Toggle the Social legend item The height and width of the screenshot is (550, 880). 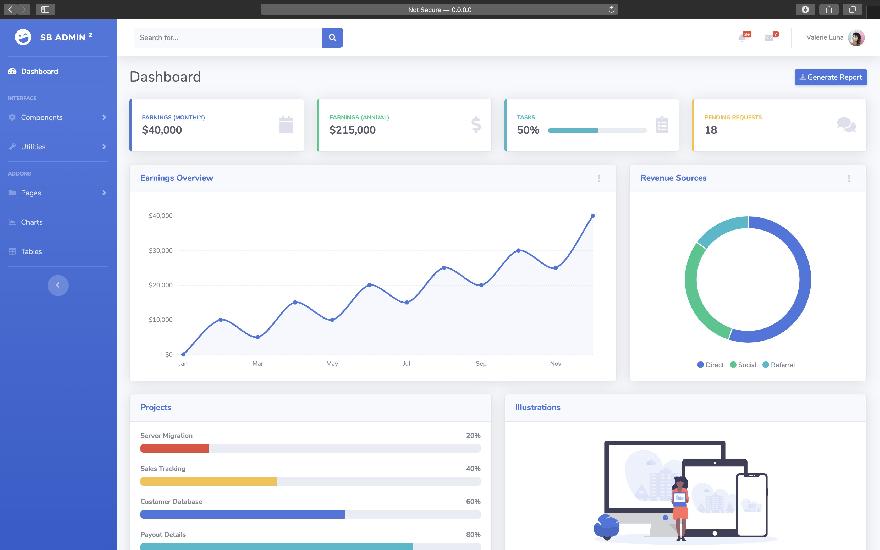(743, 365)
